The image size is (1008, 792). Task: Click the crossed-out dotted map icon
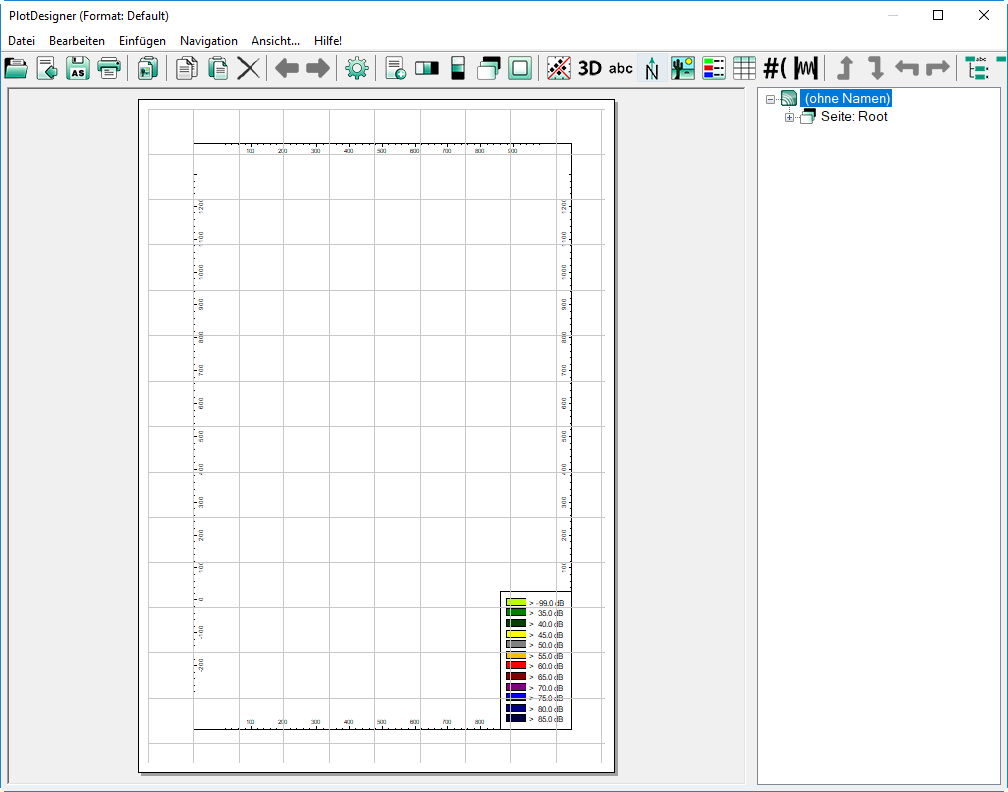point(559,68)
